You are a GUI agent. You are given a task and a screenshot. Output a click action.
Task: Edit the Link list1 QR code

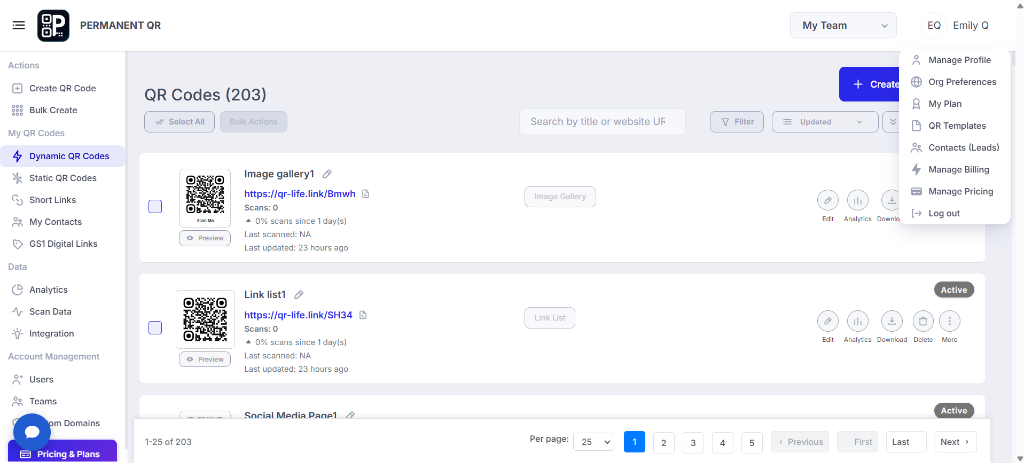pos(827,321)
